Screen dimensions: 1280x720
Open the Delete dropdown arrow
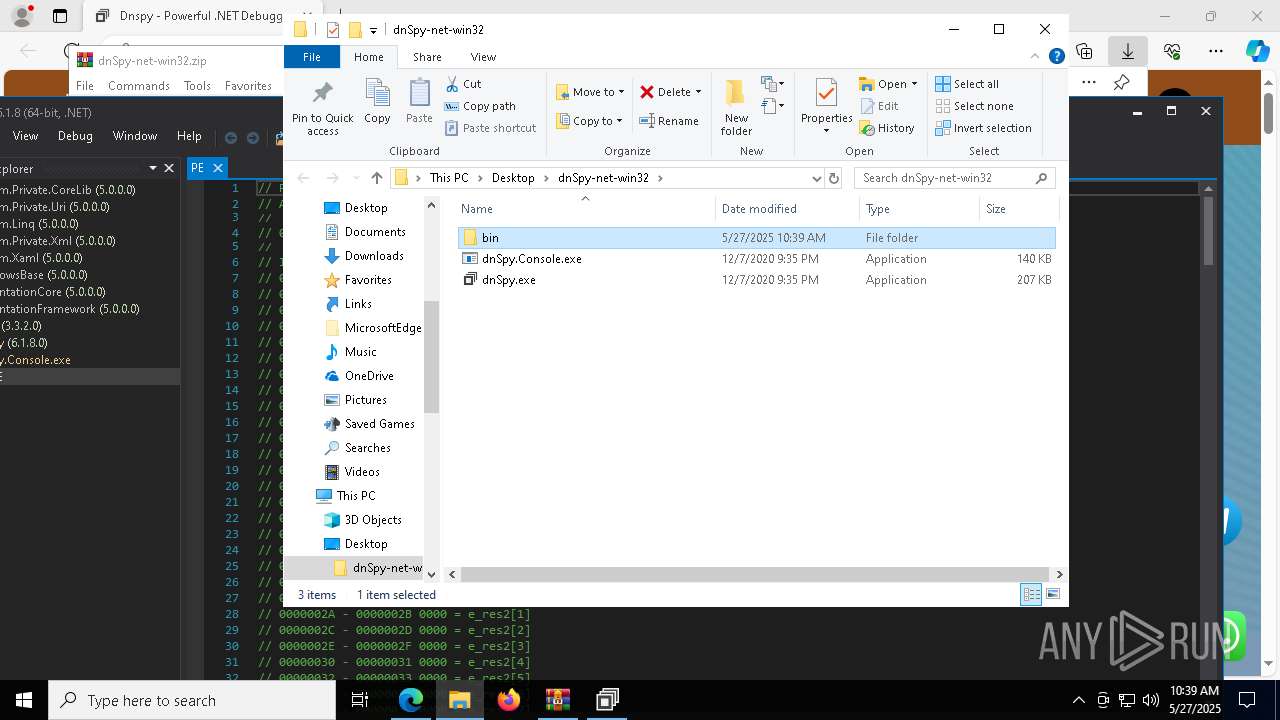click(698, 92)
